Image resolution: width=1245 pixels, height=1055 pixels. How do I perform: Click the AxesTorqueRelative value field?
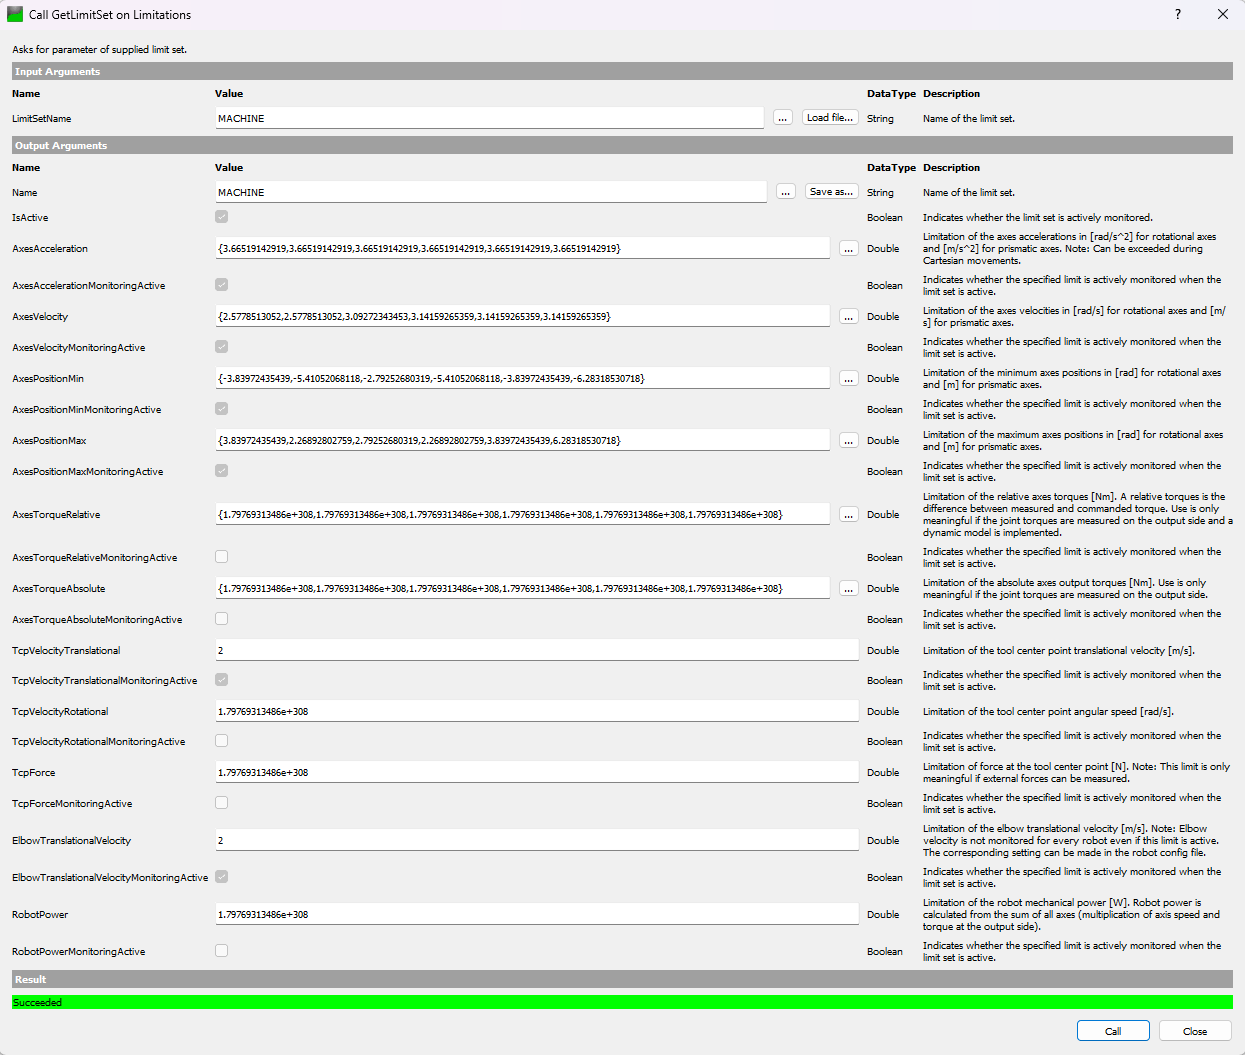point(523,514)
